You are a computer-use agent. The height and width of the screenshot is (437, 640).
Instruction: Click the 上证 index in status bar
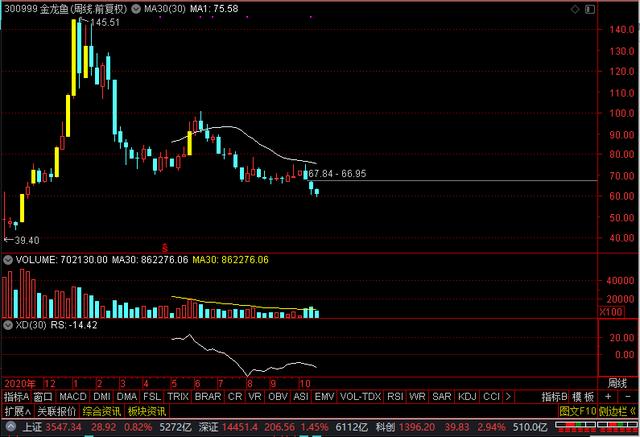(29, 426)
